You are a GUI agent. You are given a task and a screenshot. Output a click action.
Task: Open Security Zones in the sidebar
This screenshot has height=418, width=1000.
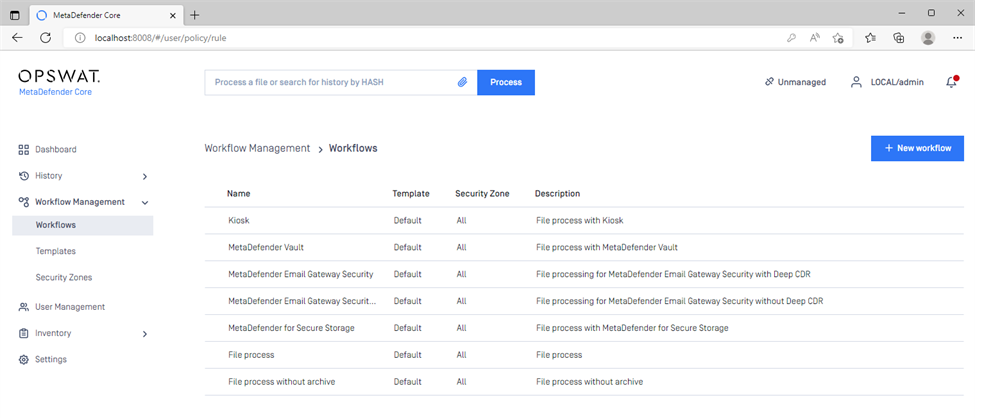pyautogui.click(x=64, y=278)
